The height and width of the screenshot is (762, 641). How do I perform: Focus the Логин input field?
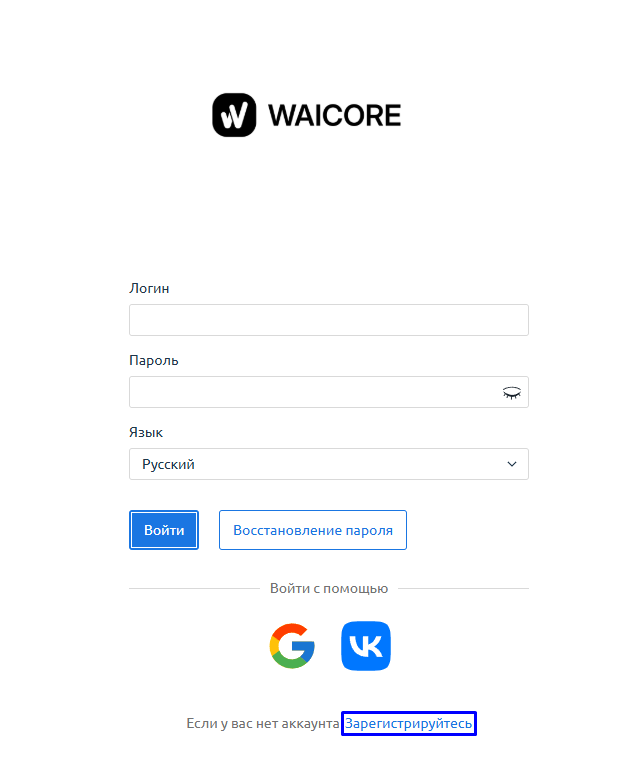[329, 320]
